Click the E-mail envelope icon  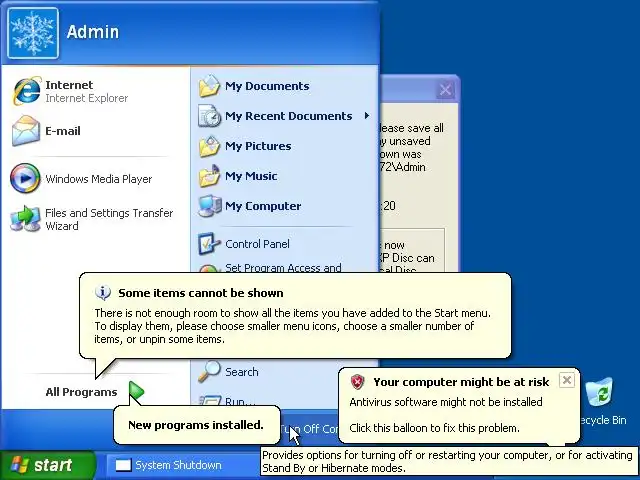(x=26, y=131)
